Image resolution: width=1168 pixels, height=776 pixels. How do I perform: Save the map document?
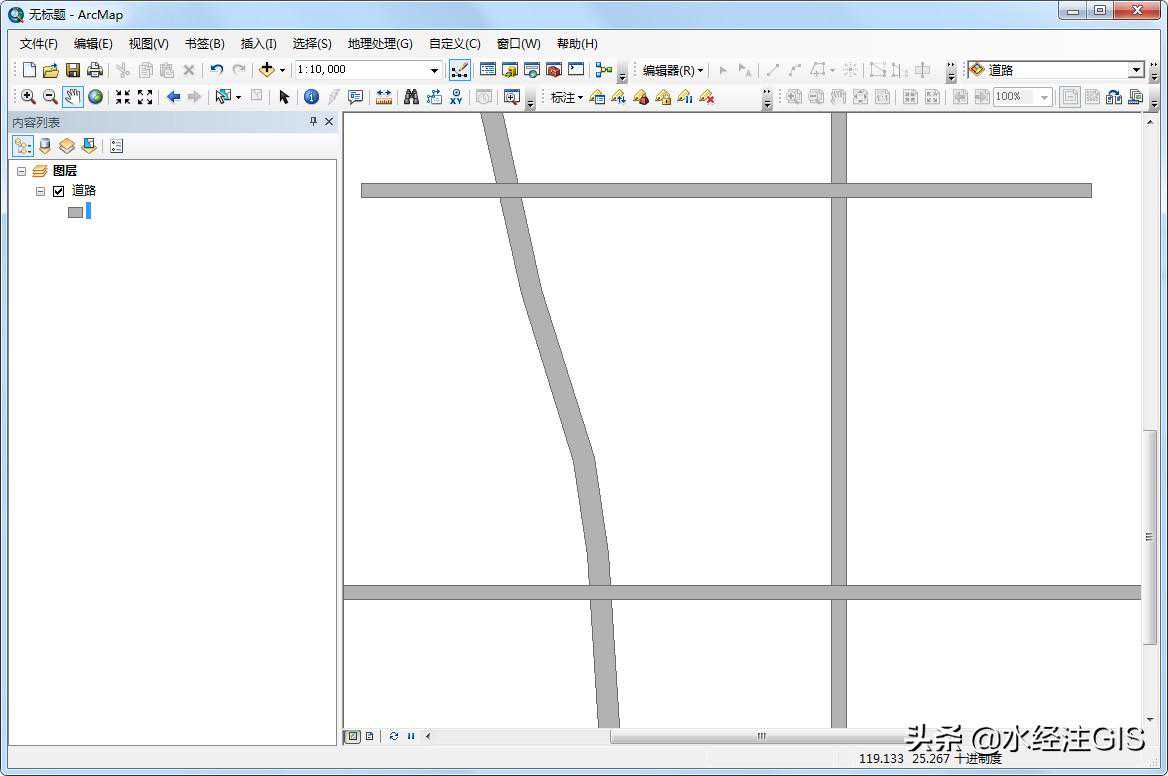pos(73,70)
